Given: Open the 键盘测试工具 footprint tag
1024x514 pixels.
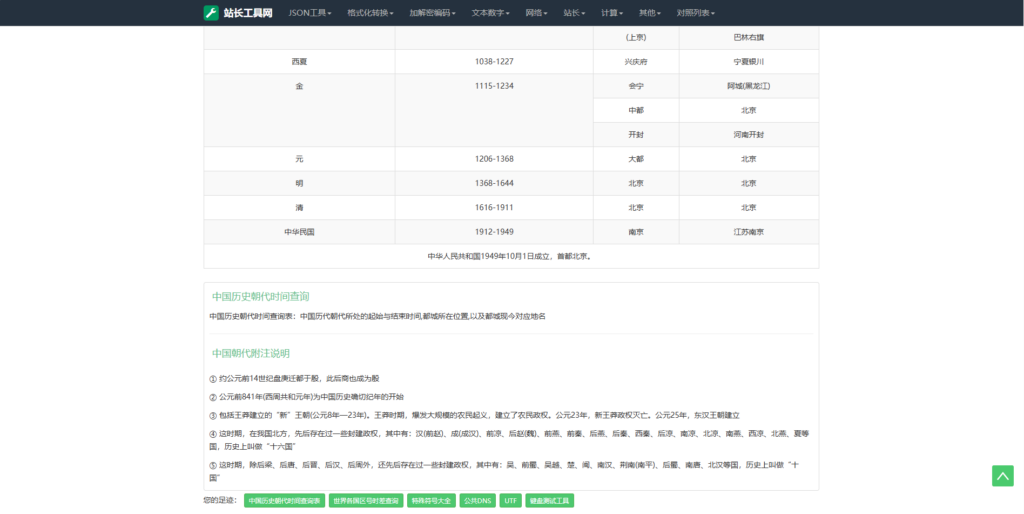Looking at the screenshot, I should click(549, 501).
